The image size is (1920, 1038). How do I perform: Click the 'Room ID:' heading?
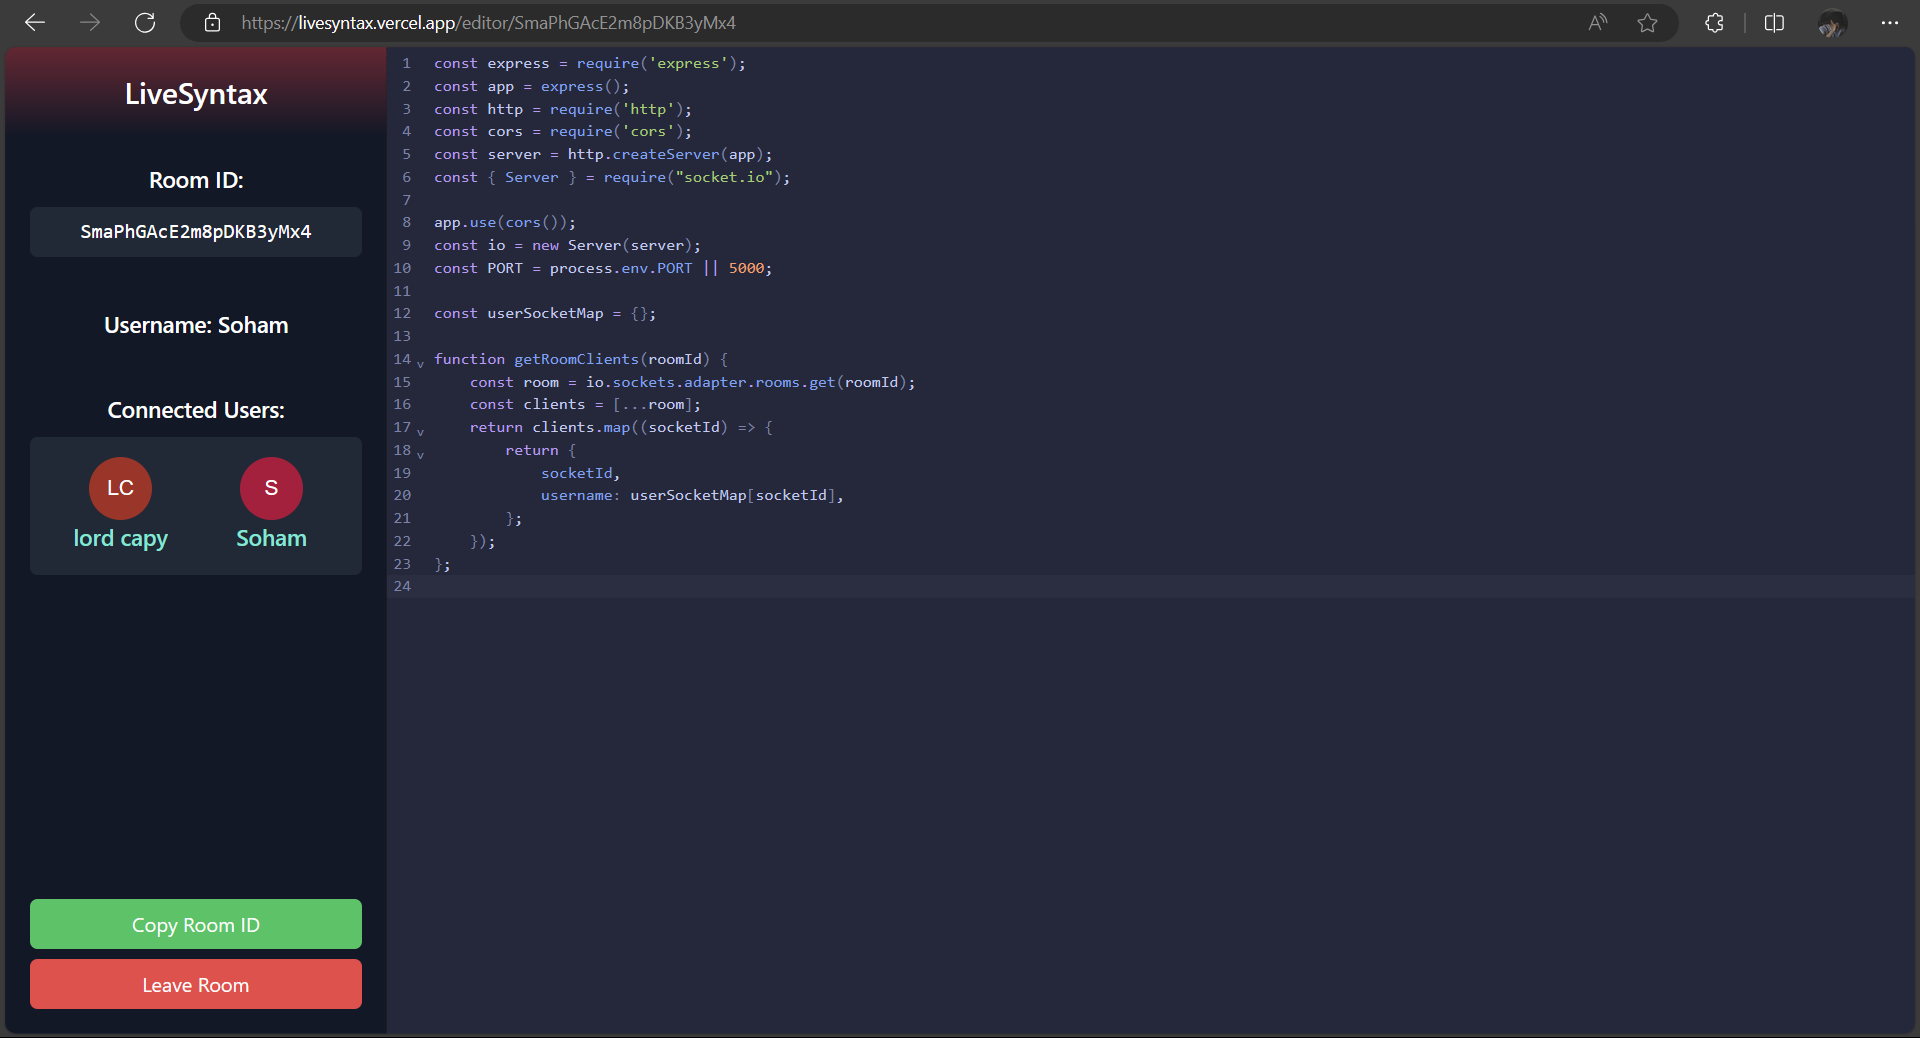(196, 180)
